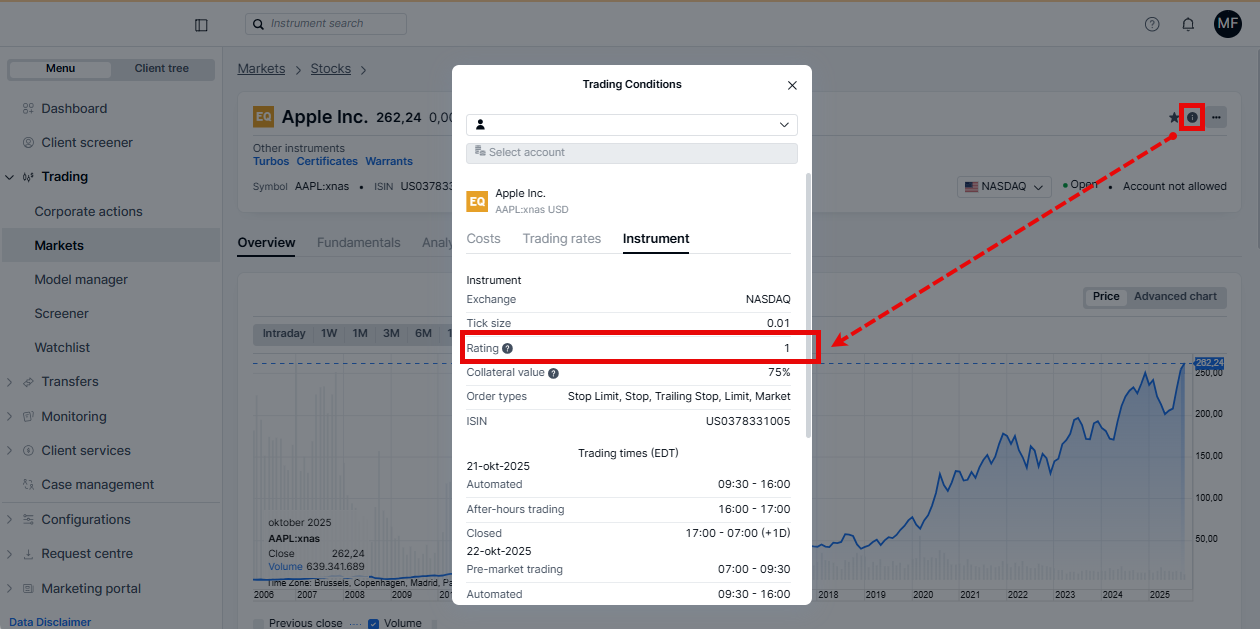This screenshot has height=629, width=1260.
Task: Open the notifications bell icon
Action: (1188, 24)
